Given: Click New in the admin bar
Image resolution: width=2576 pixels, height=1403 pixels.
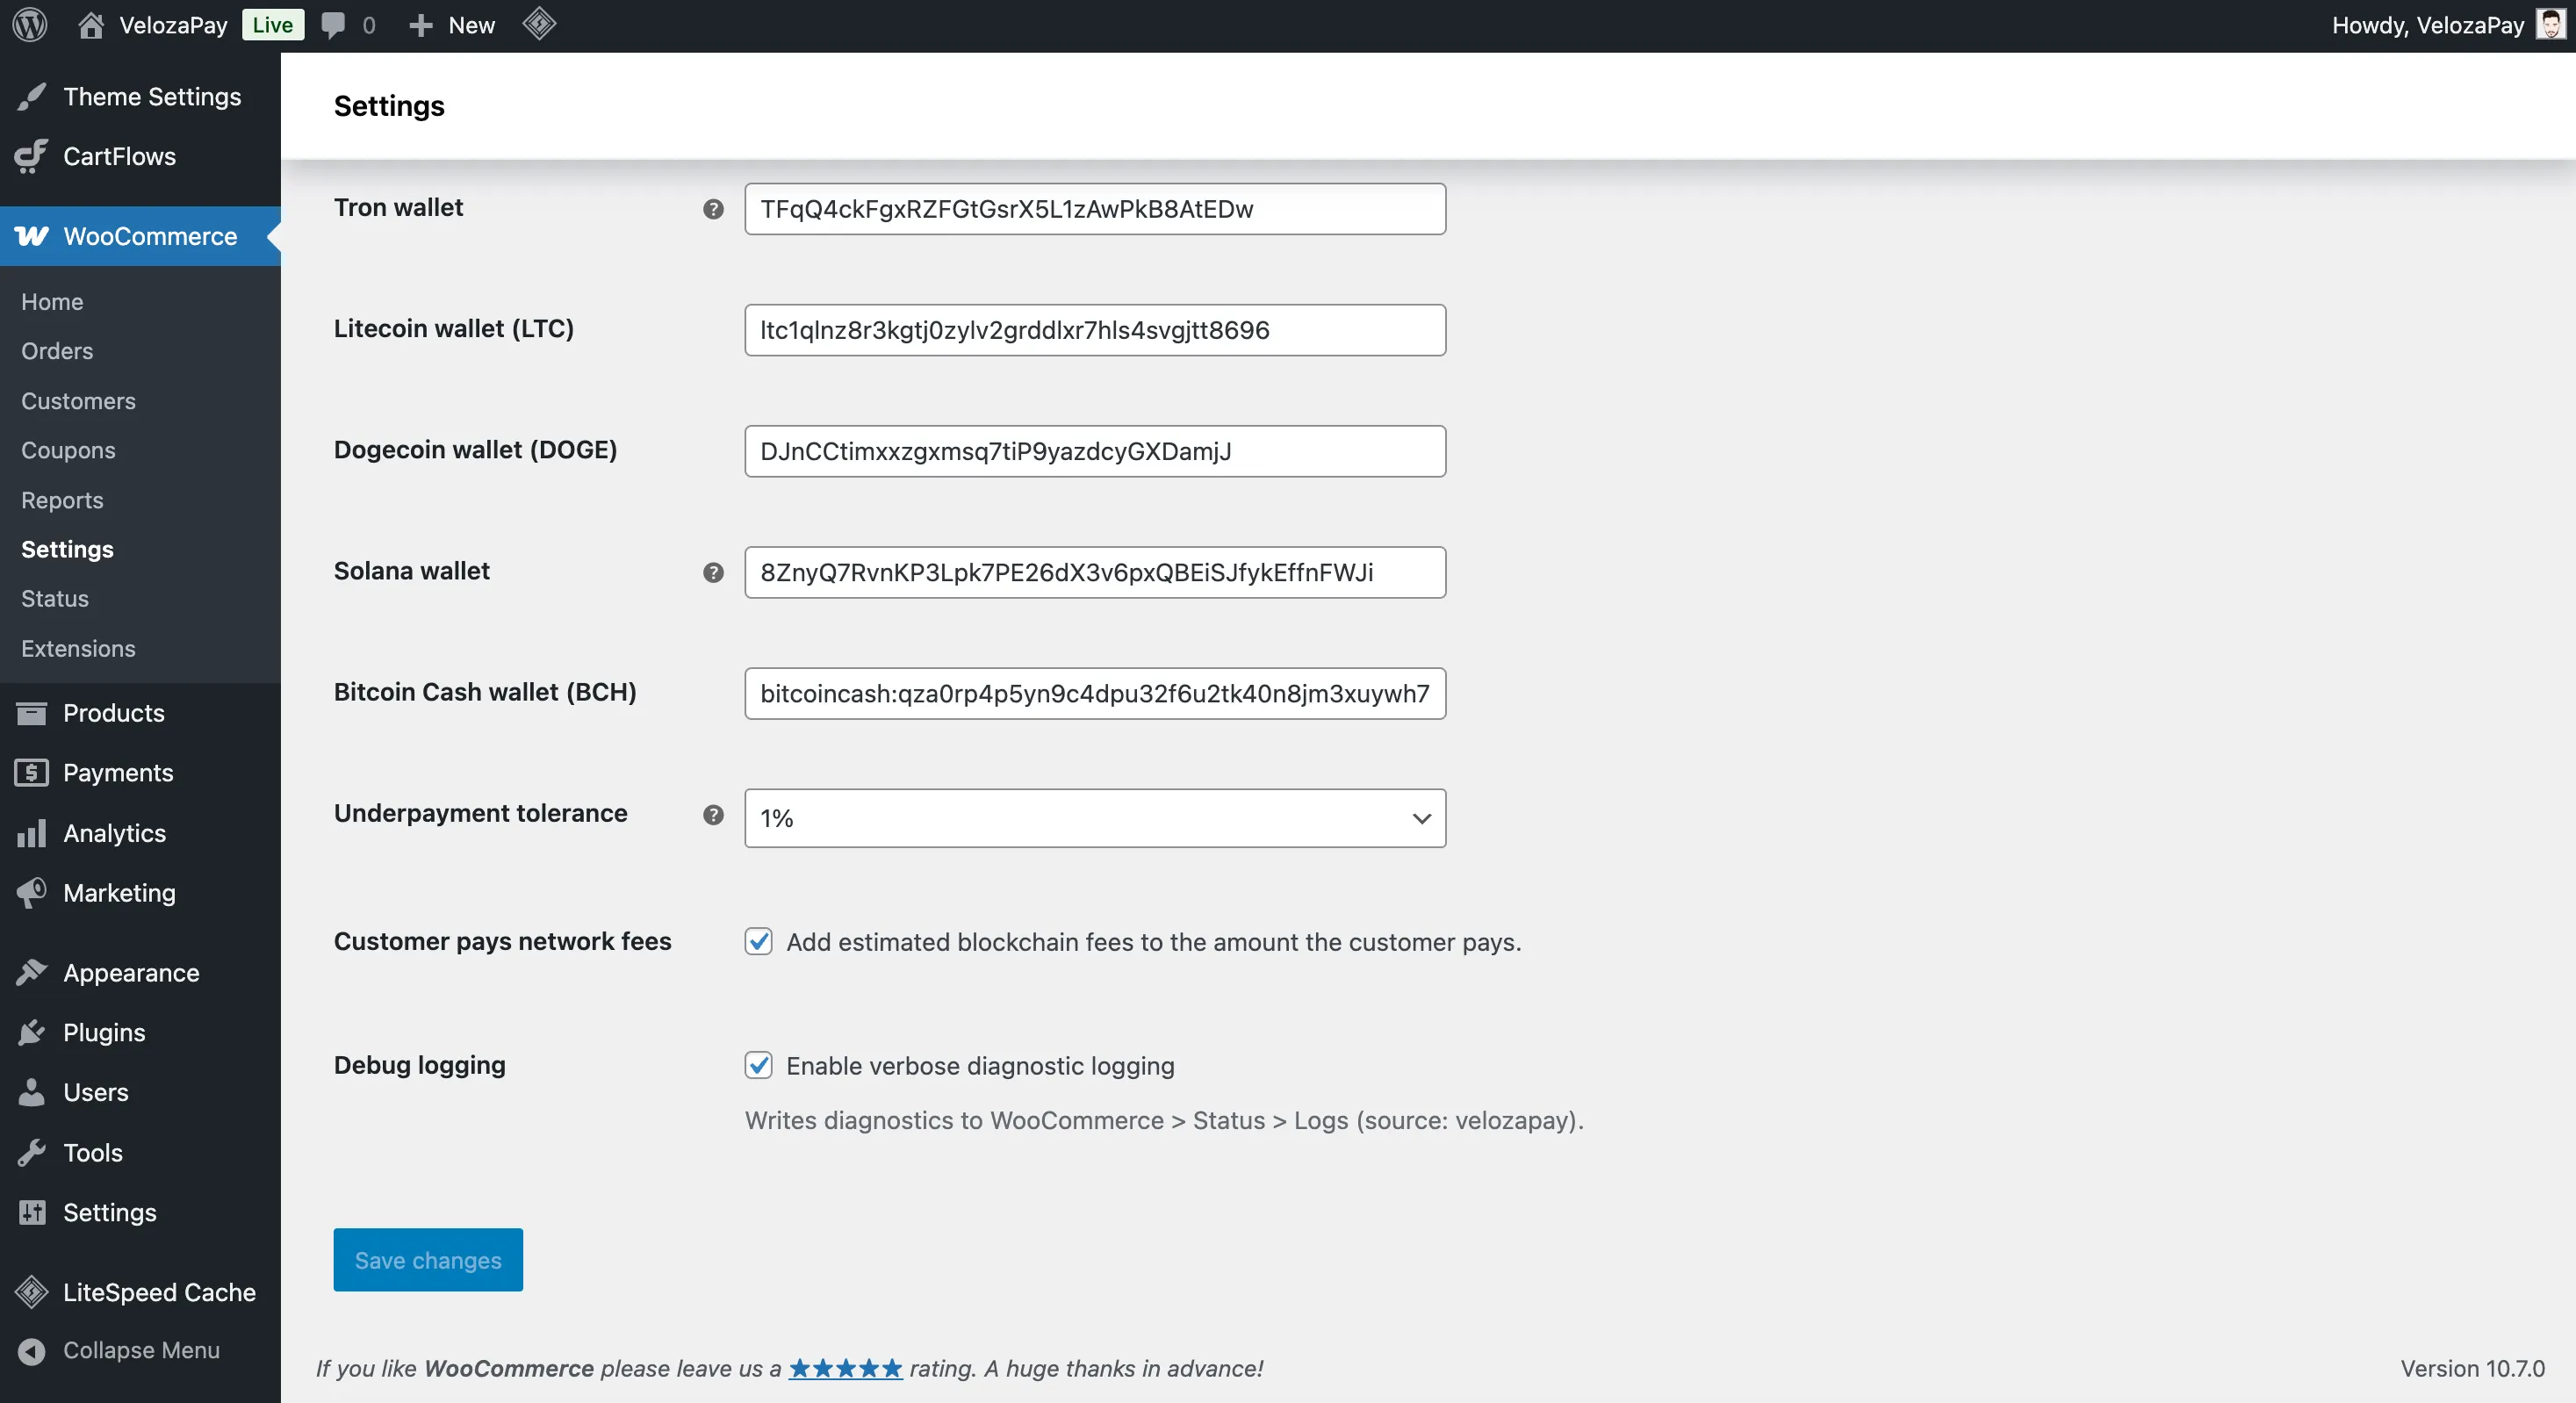Looking at the screenshot, I should [x=471, y=25].
